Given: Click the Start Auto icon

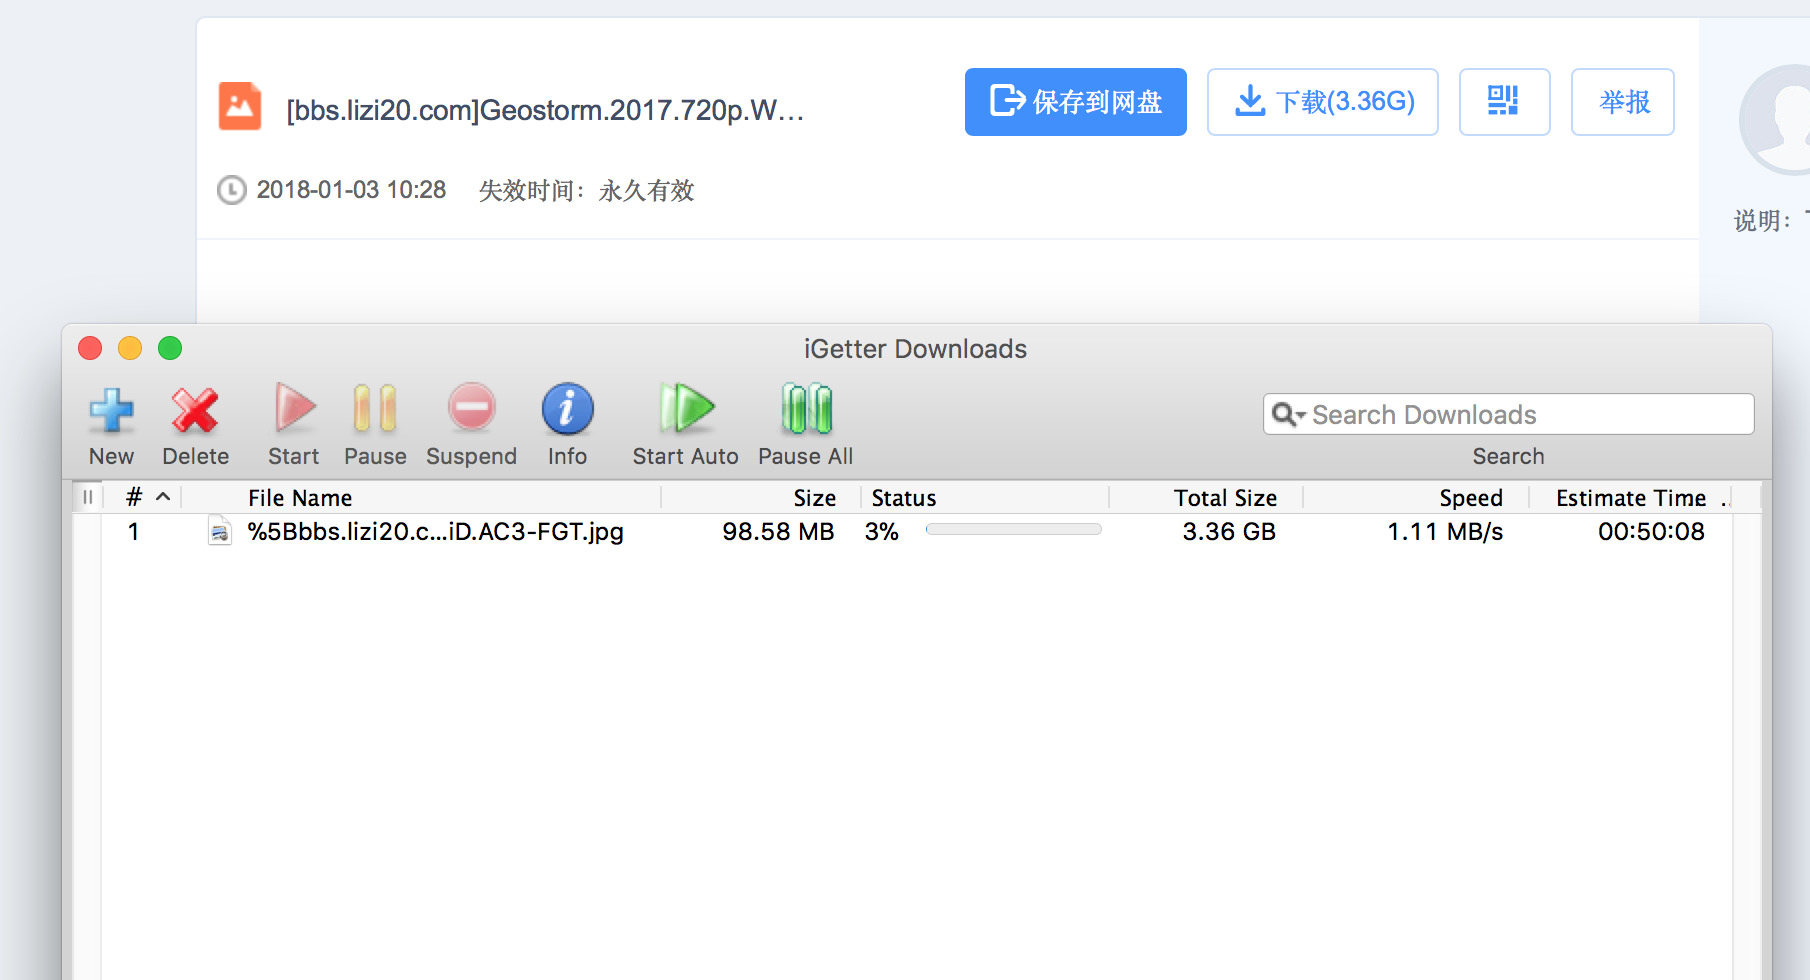Looking at the screenshot, I should pyautogui.click(x=686, y=410).
